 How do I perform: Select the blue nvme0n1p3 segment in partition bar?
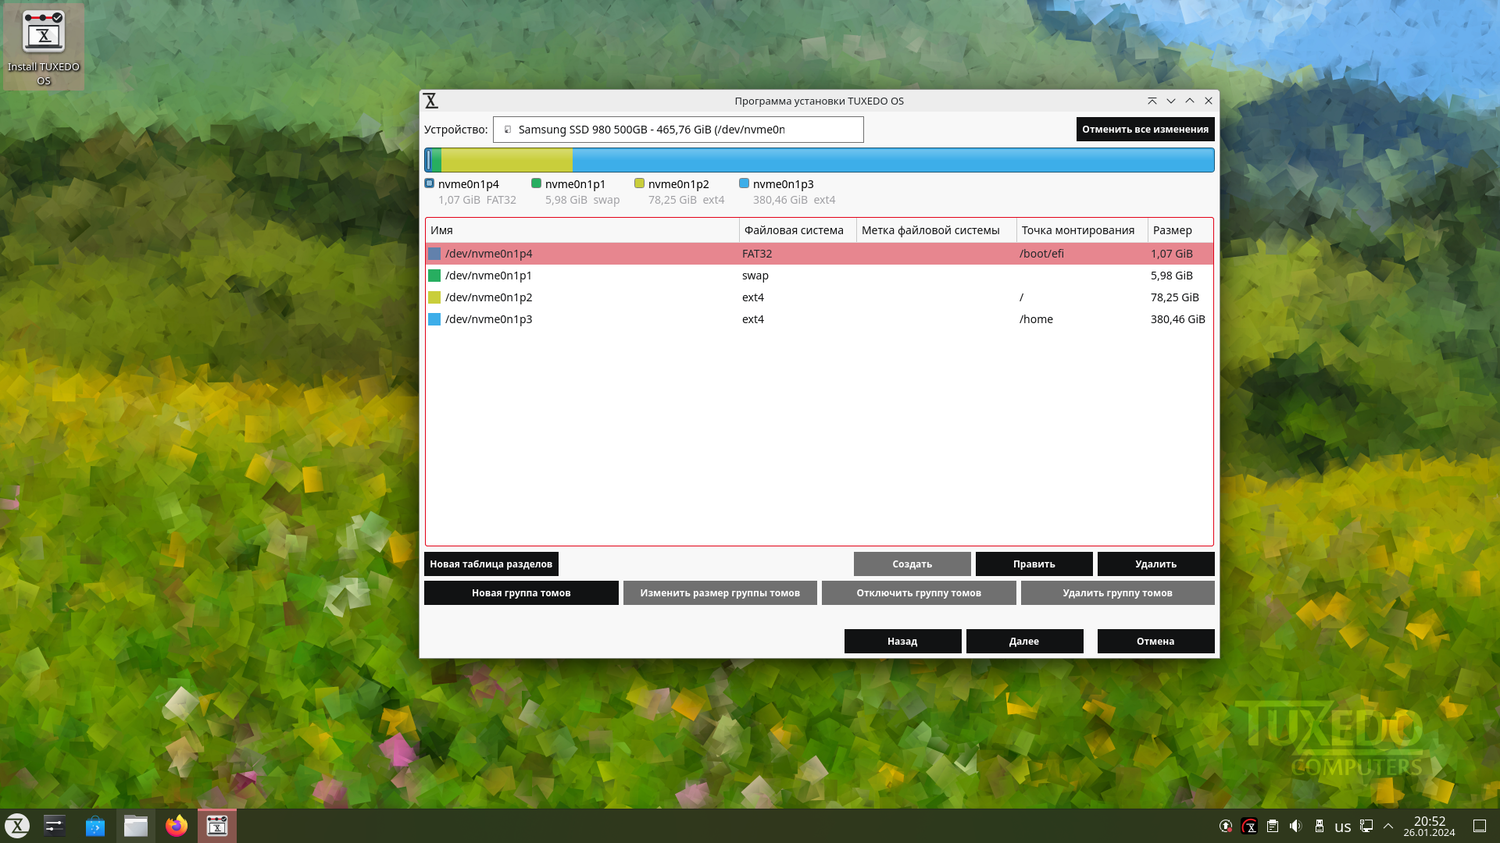tap(893, 160)
